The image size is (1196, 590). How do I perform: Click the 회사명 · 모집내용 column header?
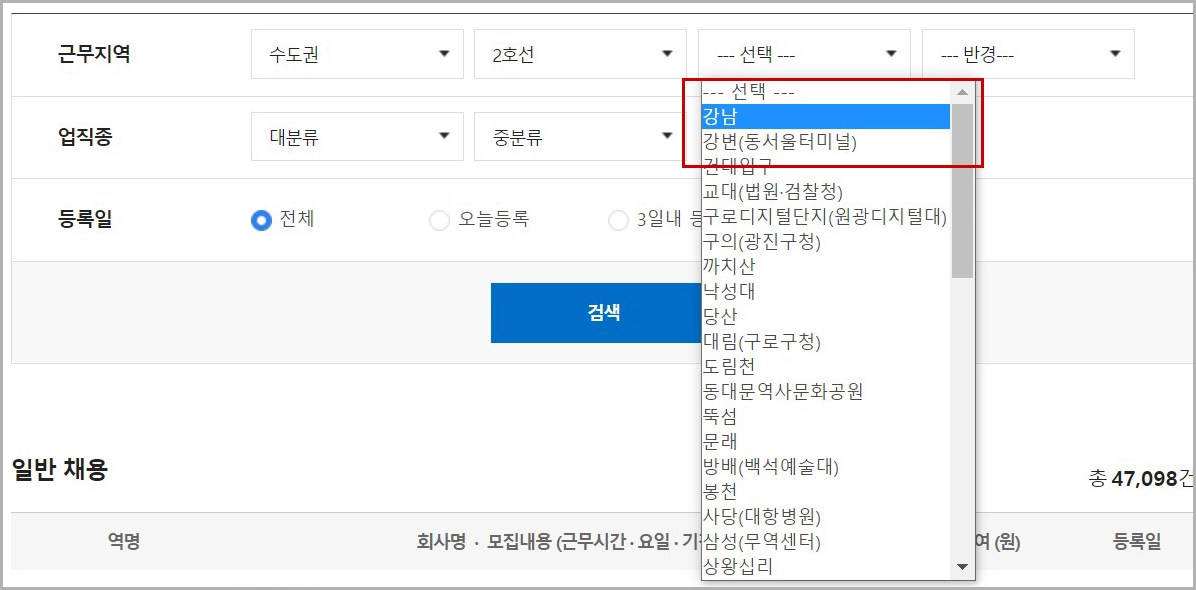click(x=558, y=542)
